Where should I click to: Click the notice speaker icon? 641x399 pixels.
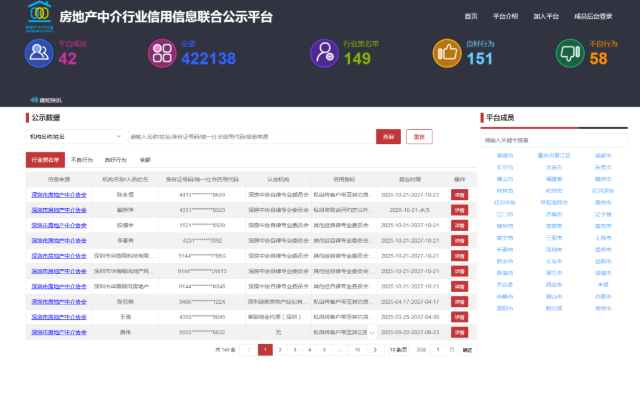pyautogui.click(x=34, y=100)
